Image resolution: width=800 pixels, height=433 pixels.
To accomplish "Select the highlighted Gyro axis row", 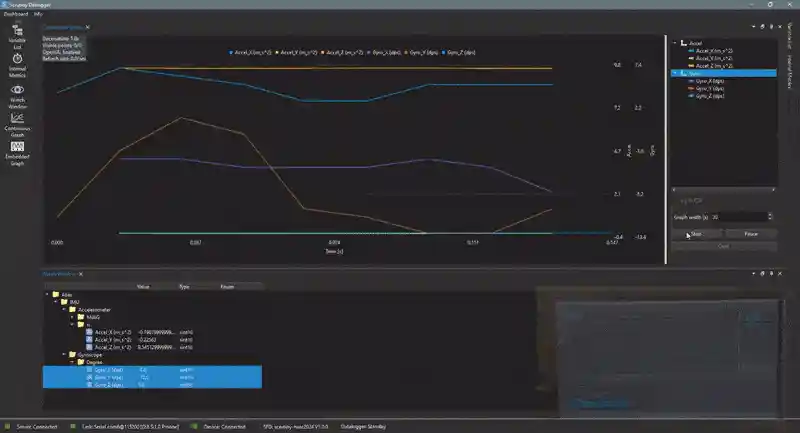I will click(x=723, y=73).
